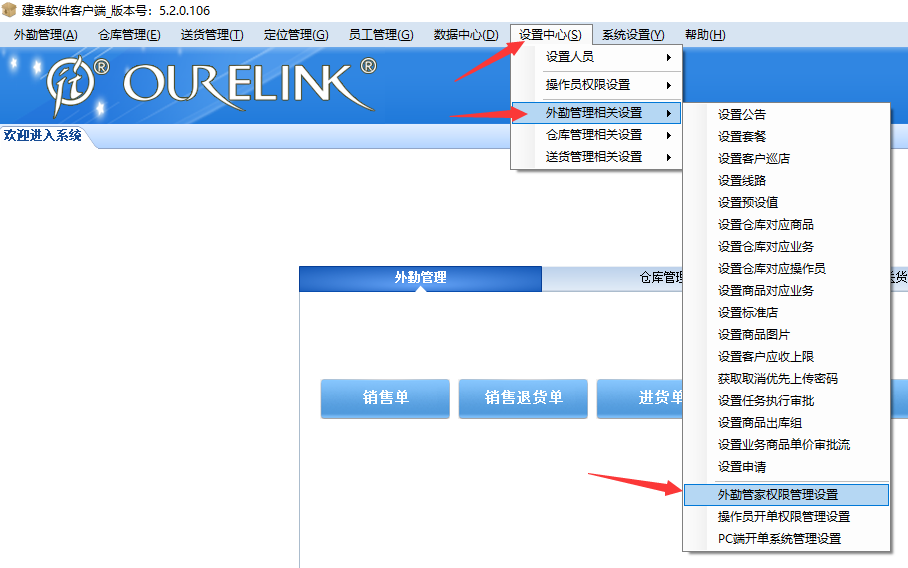Open the 外勤管理(A) menu
The height and width of the screenshot is (568, 908).
point(45,35)
